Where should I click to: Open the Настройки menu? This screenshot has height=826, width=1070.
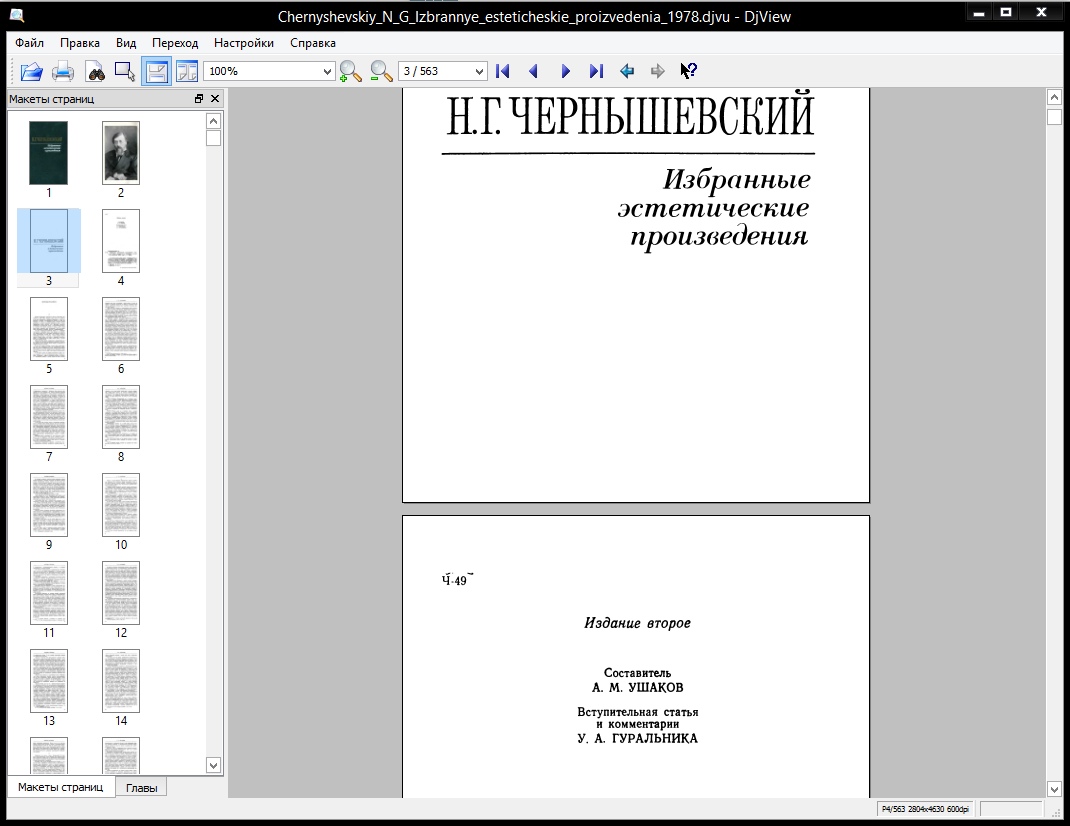pos(243,43)
